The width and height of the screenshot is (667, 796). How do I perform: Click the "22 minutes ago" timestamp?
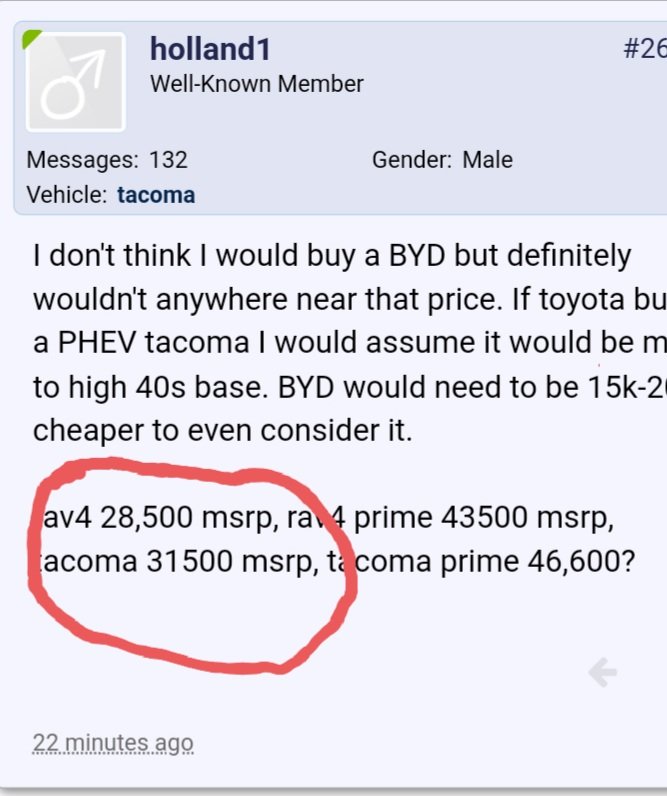113,743
